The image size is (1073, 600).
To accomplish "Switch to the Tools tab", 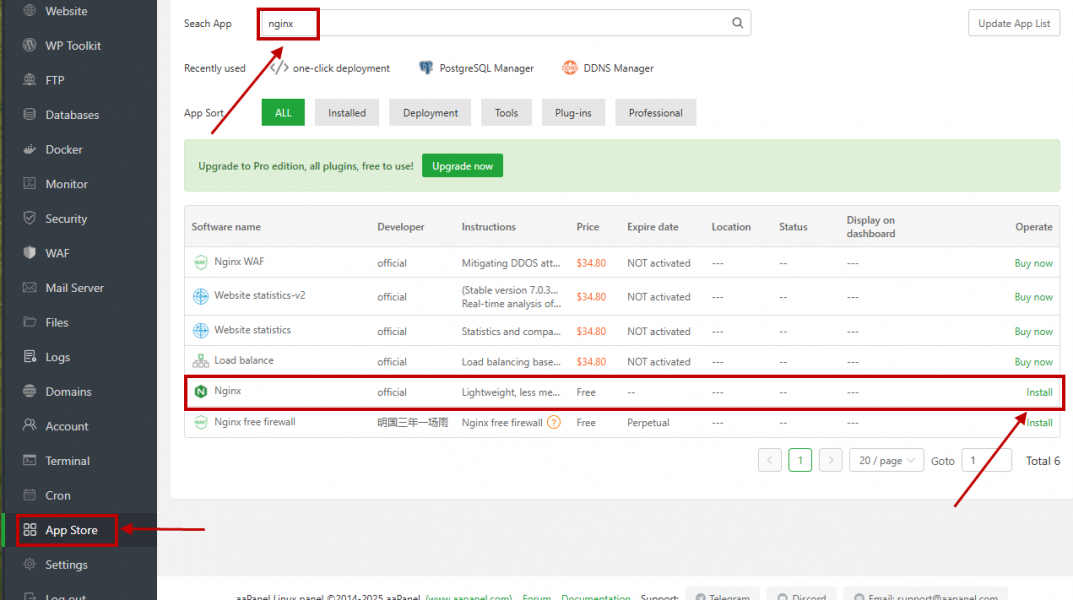I will point(506,113).
